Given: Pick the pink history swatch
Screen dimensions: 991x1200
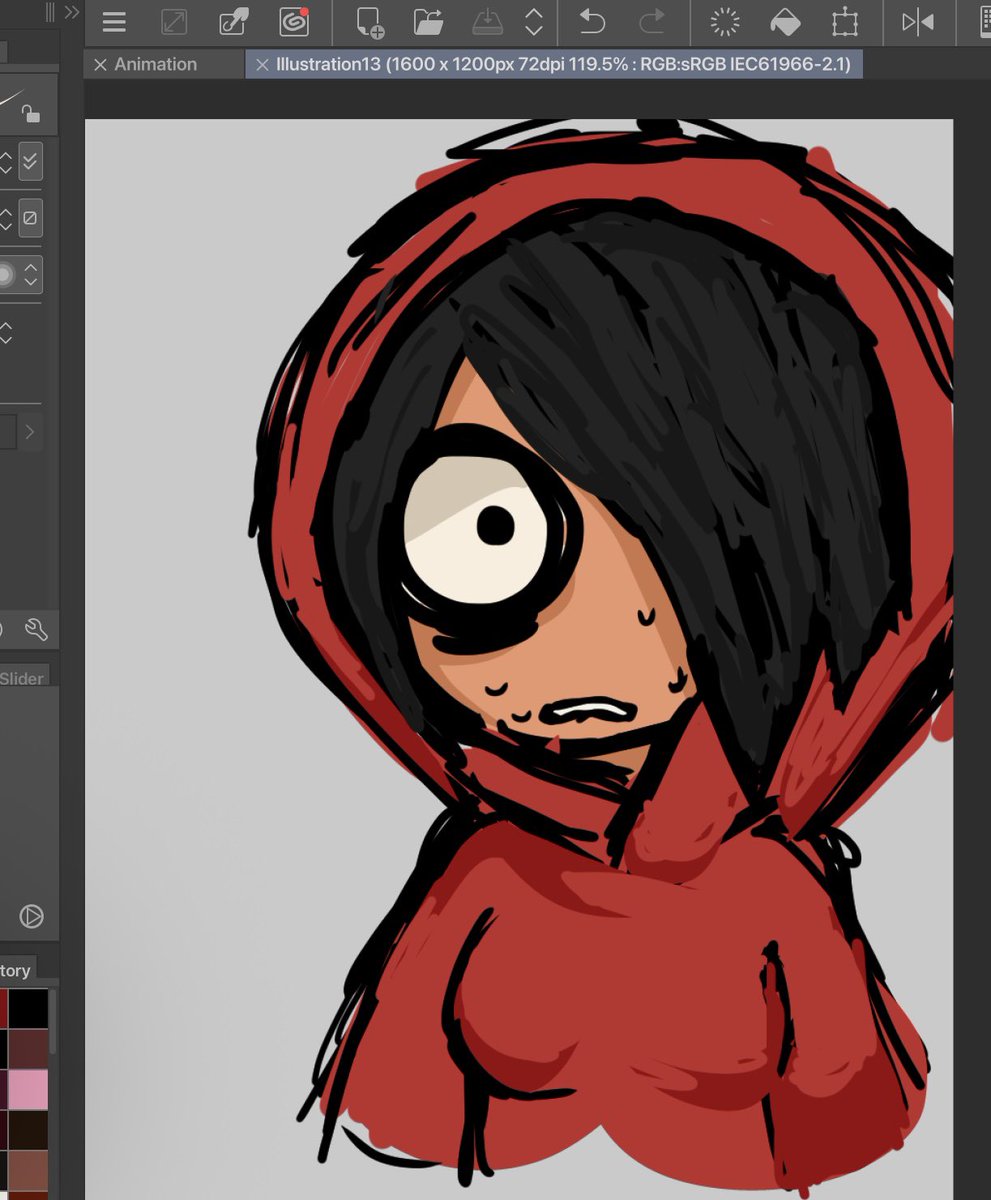Looking at the screenshot, I should click(x=28, y=1090).
